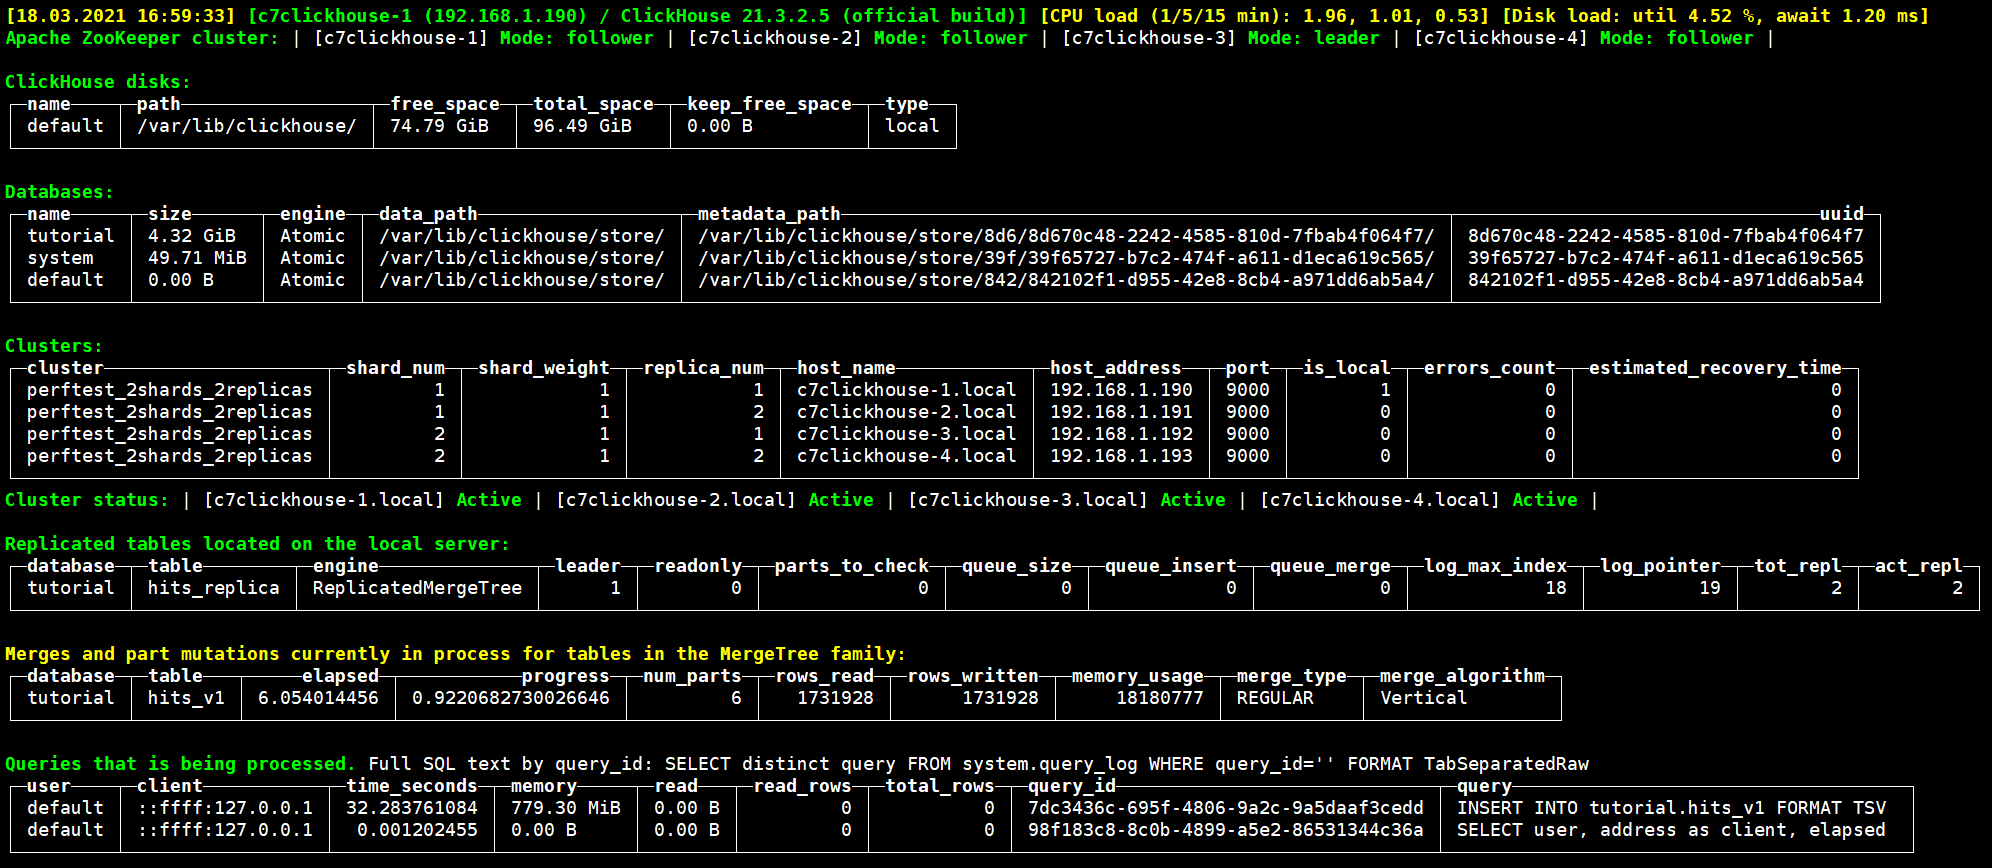Click the 'metadata_path' column header
The image size is (1992, 868).
click(x=768, y=214)
